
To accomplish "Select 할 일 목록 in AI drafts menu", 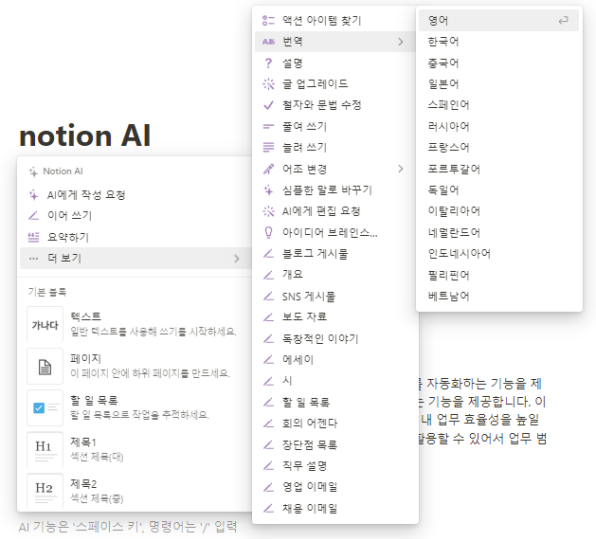I will [x=335, y=402].
